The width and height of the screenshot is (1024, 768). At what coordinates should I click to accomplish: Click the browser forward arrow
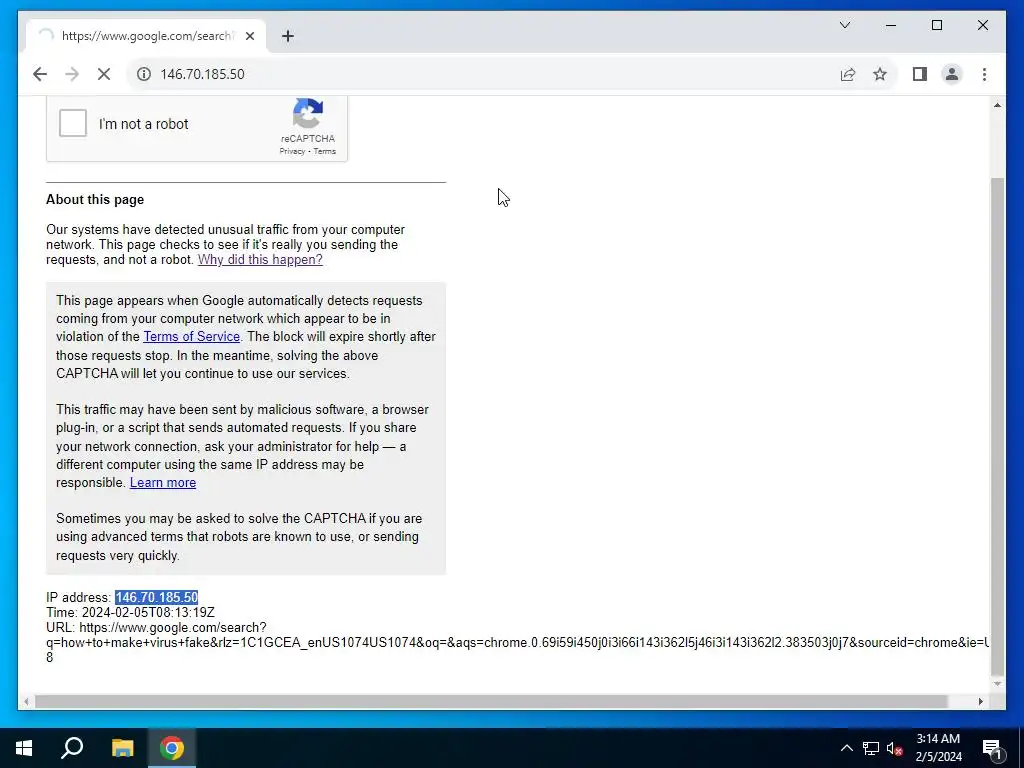[x=72, y=74]
